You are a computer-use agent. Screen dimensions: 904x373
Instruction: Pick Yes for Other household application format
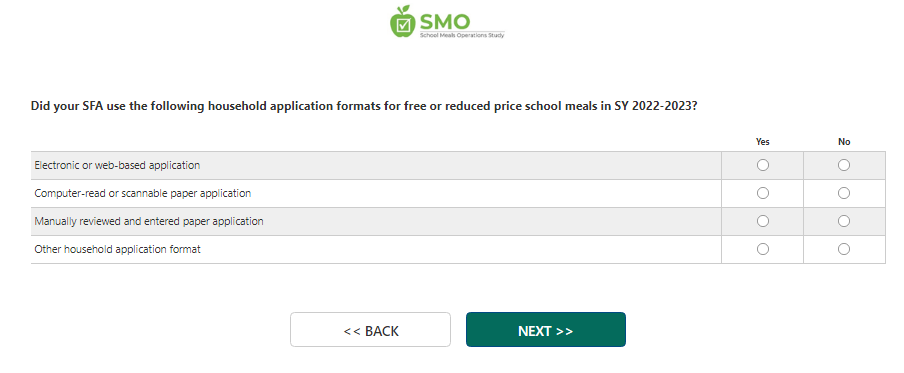tap(763, 249)
